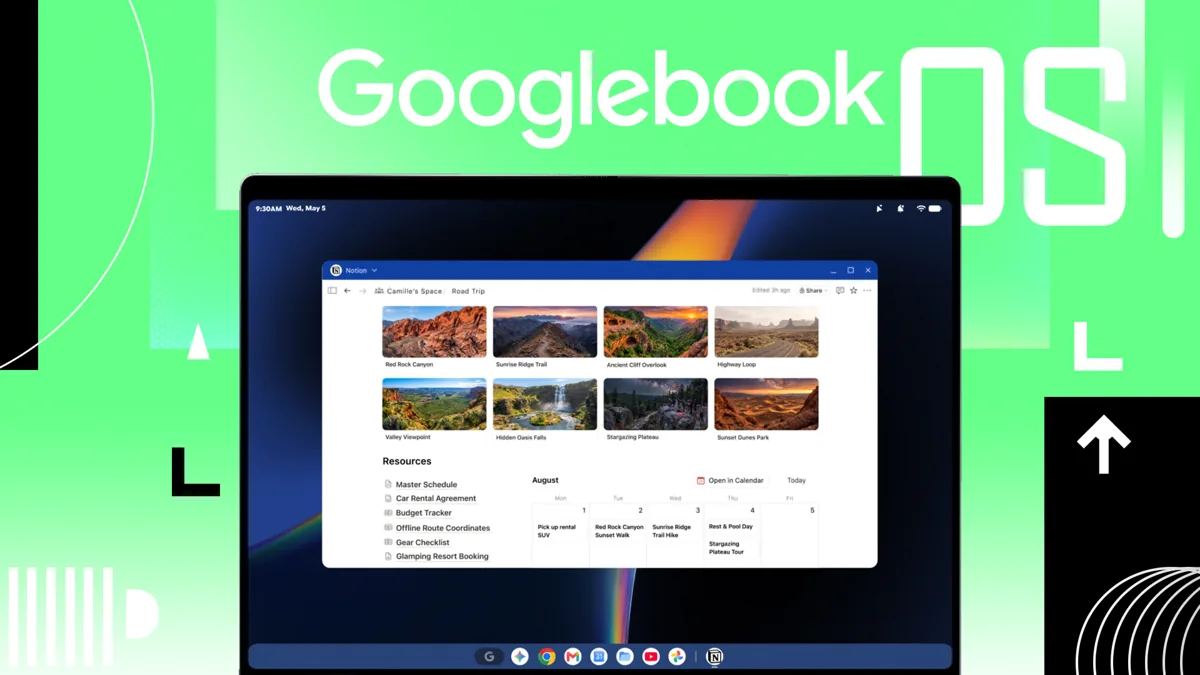Click the Open in Calendar button
The width and height of the screenshot is (1200, 675).
coord(730,481)
